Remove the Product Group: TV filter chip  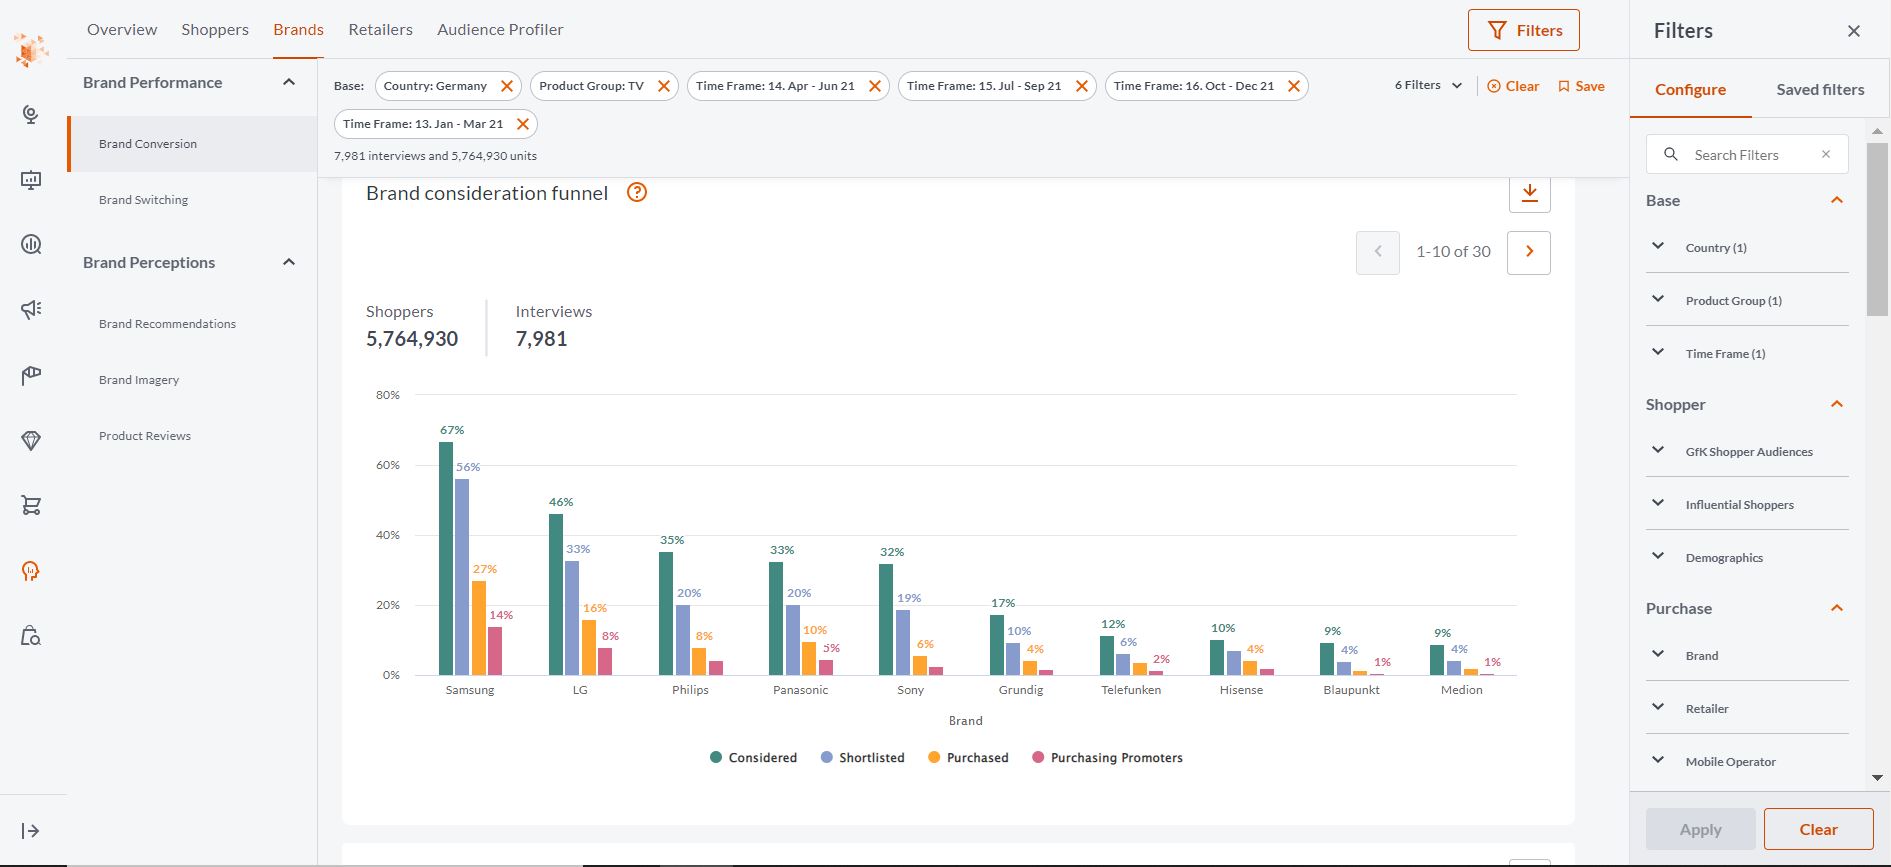664,86
